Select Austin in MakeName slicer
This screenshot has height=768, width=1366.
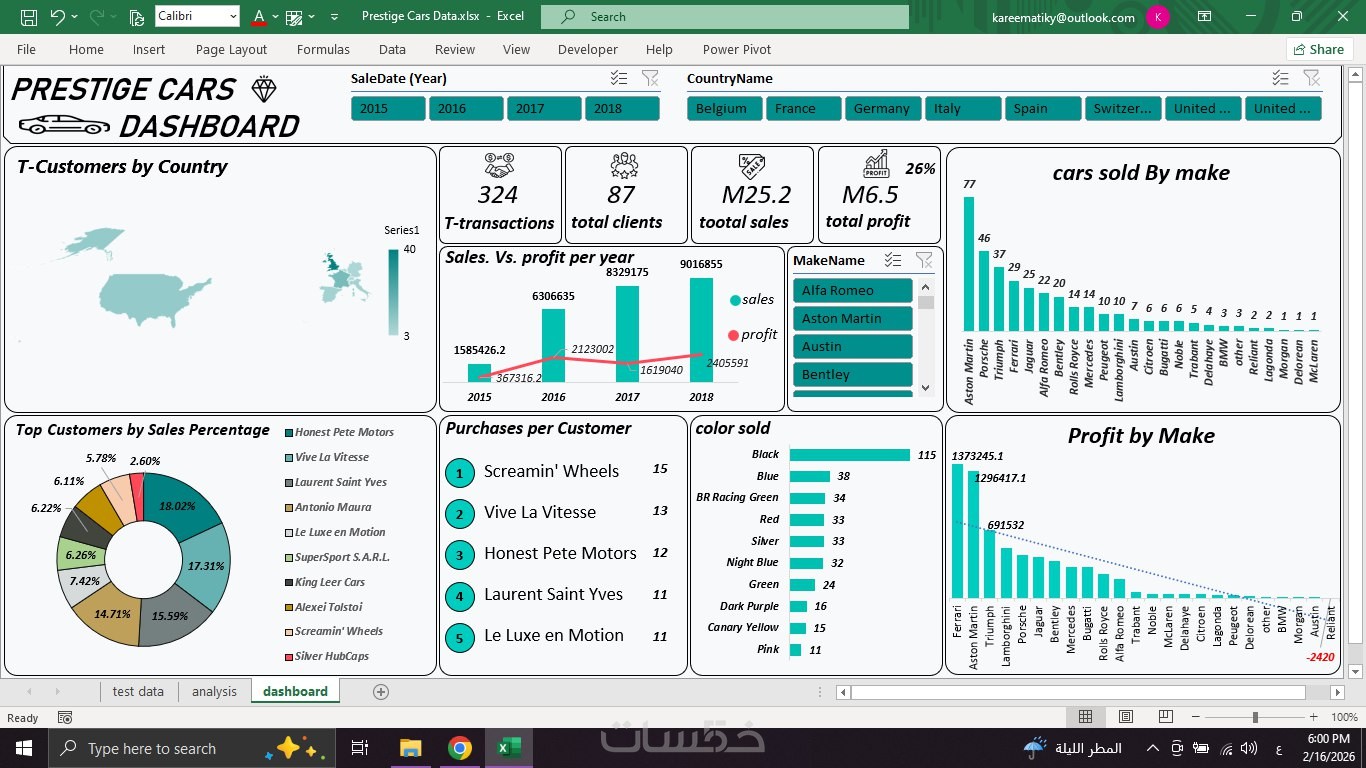pyautogui.click(x=852, y=346)
